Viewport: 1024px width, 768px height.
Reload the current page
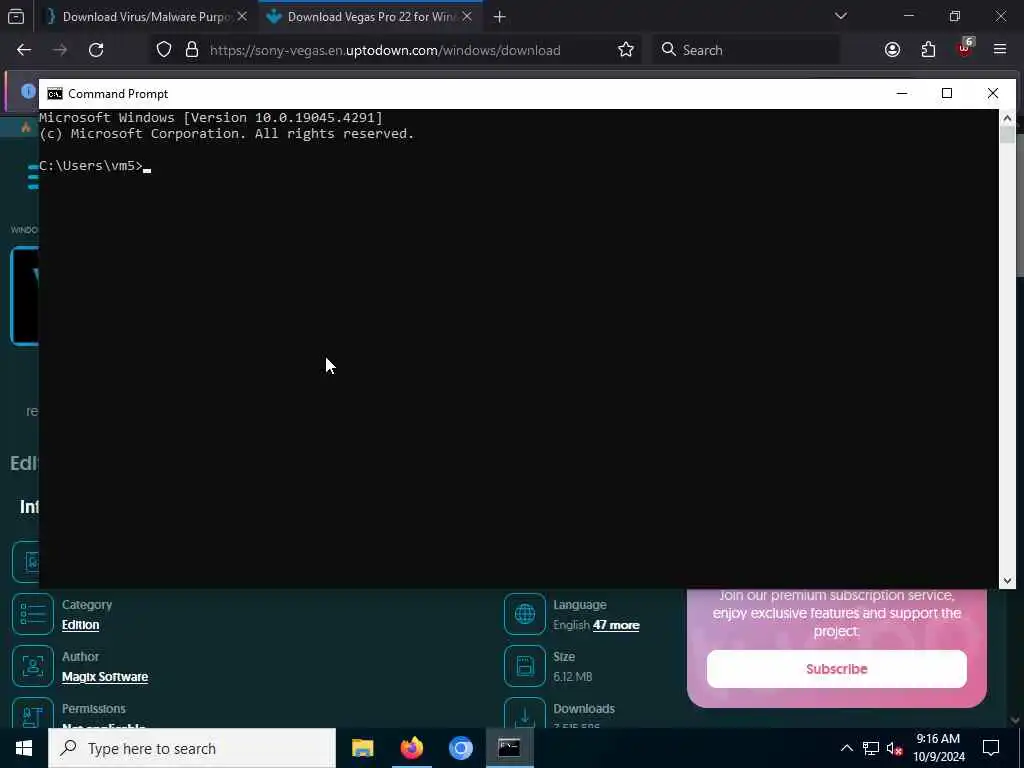96,50
